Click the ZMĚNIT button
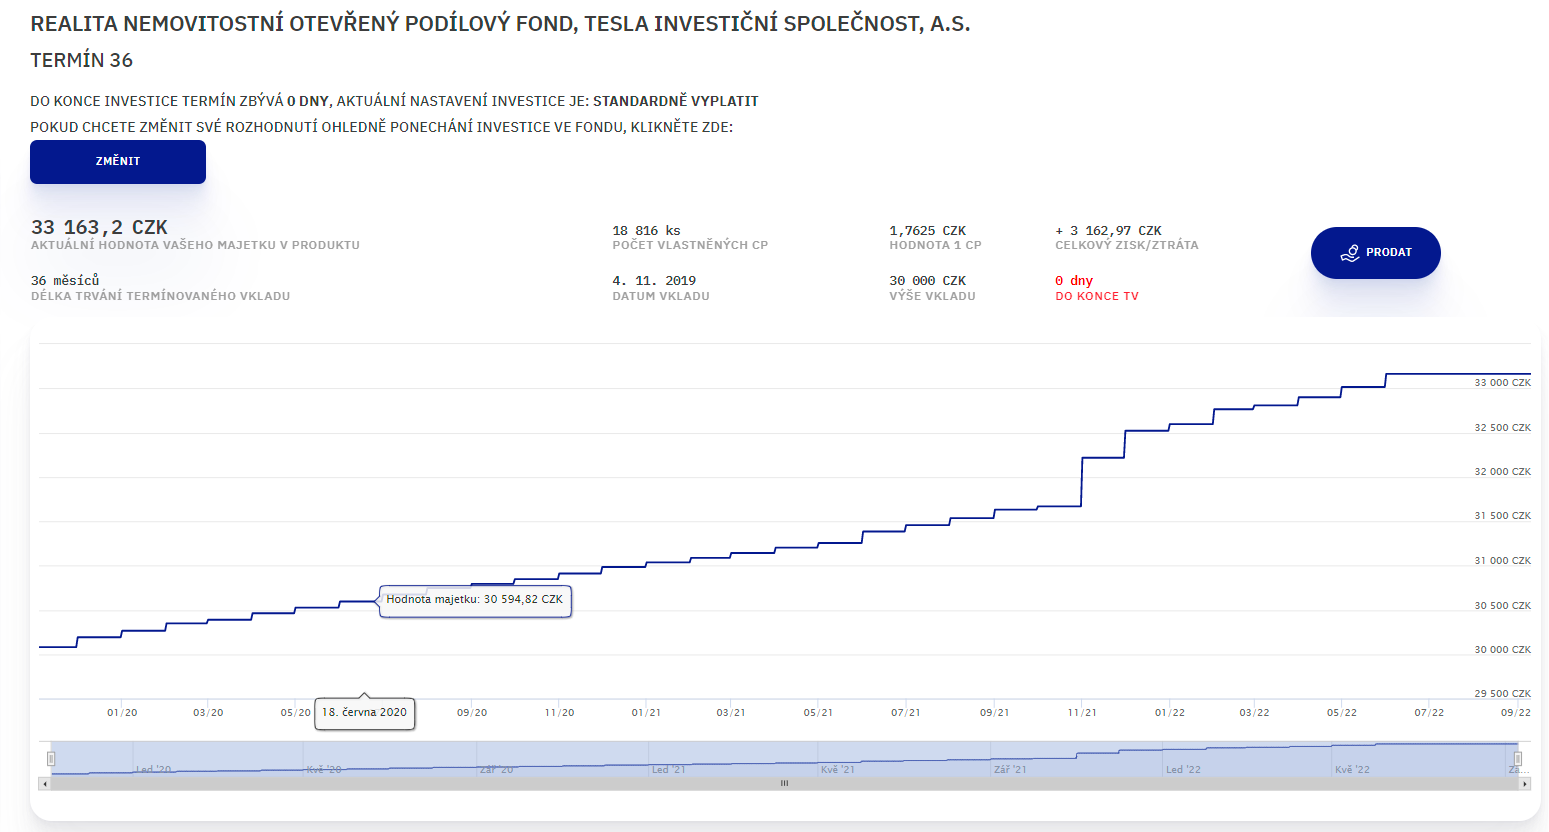 click(118, 162)
